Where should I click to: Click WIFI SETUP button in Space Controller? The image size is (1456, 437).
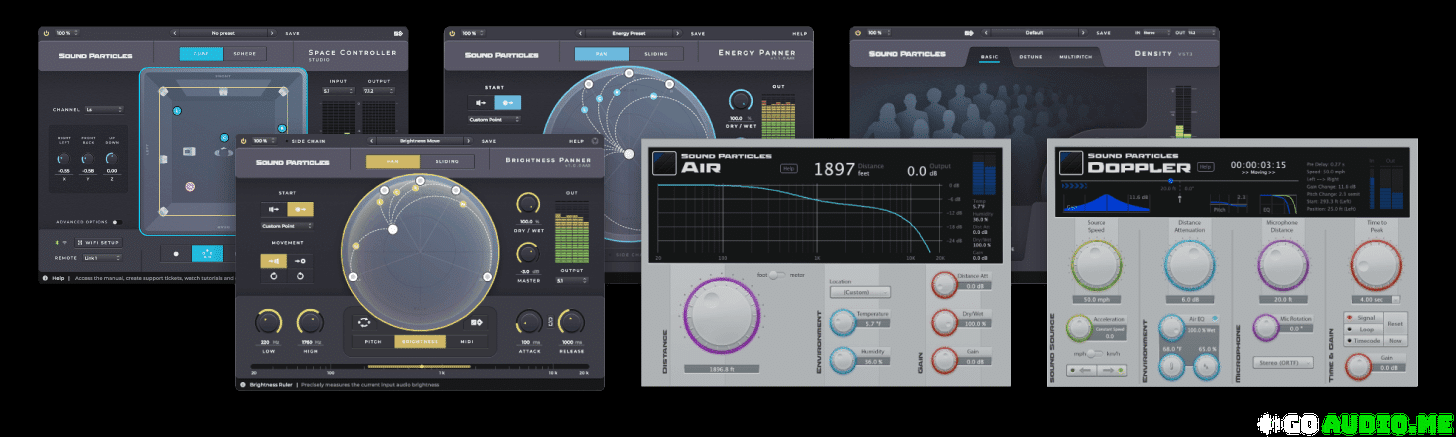click(x=98, y=243)
